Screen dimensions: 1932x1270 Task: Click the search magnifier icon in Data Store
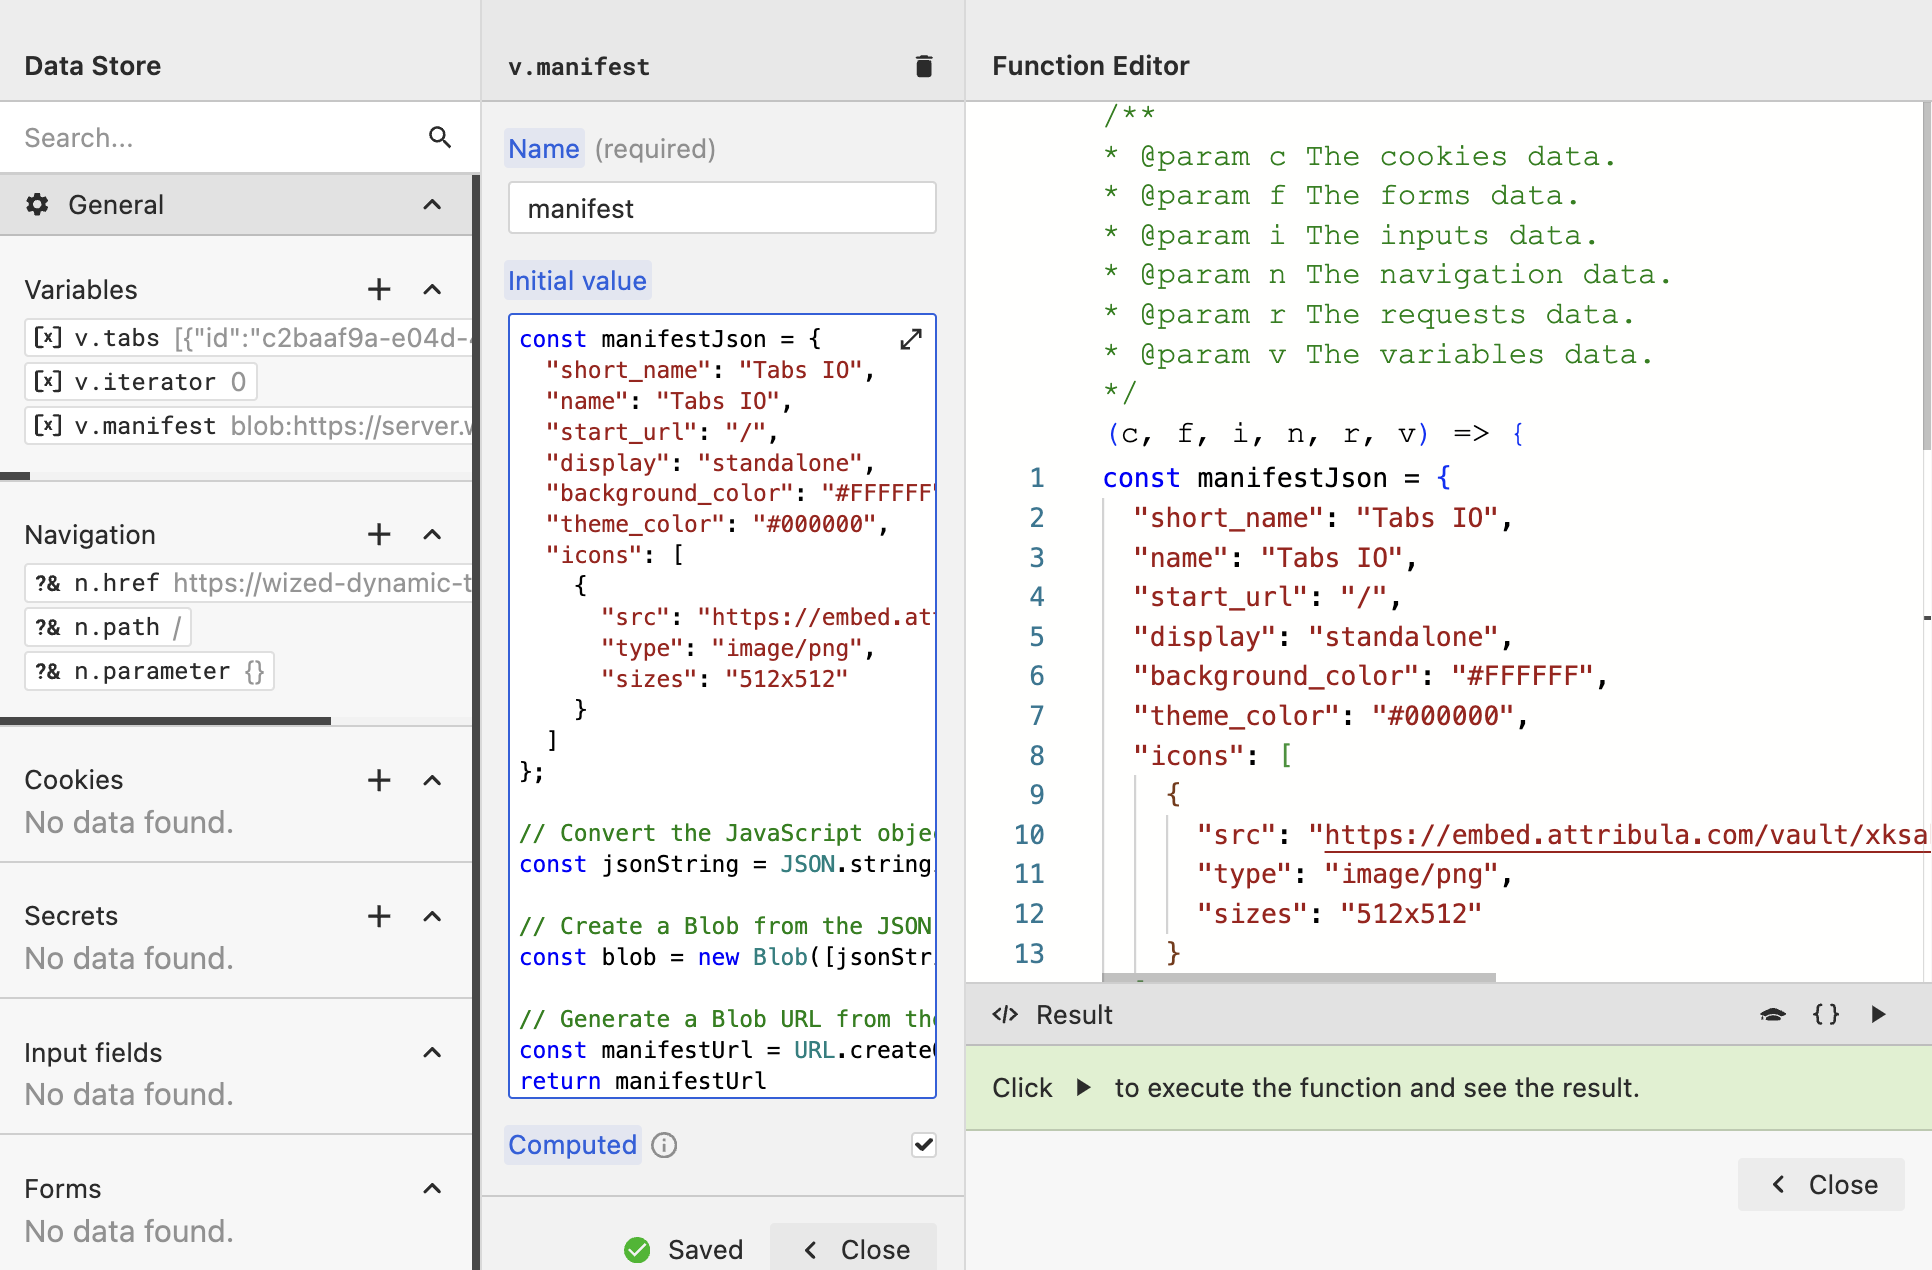pos(440,137)
